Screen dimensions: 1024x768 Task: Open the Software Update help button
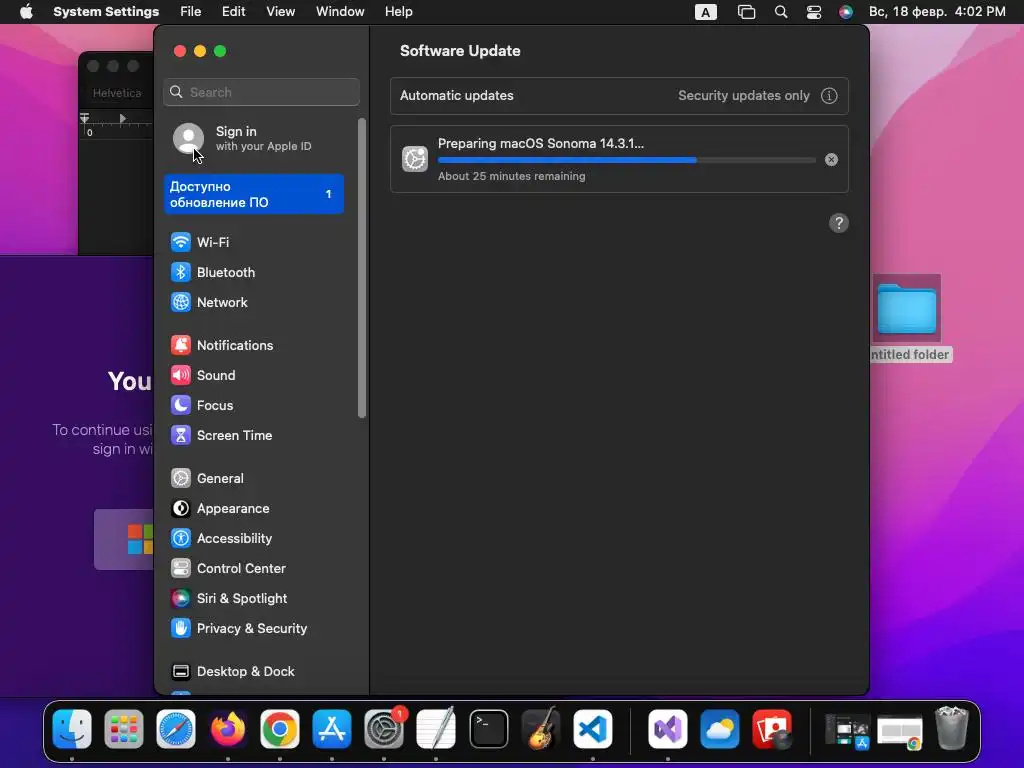pos(839,223)
